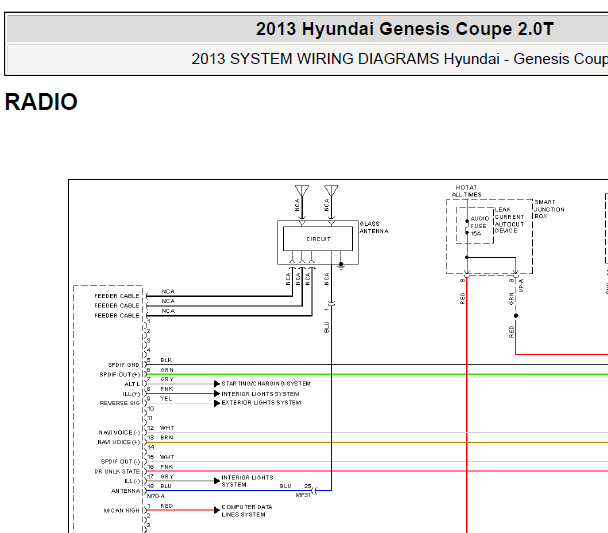Click the "YEL" wire color label
Screen dimensions: 608x533
coord(166,398)
